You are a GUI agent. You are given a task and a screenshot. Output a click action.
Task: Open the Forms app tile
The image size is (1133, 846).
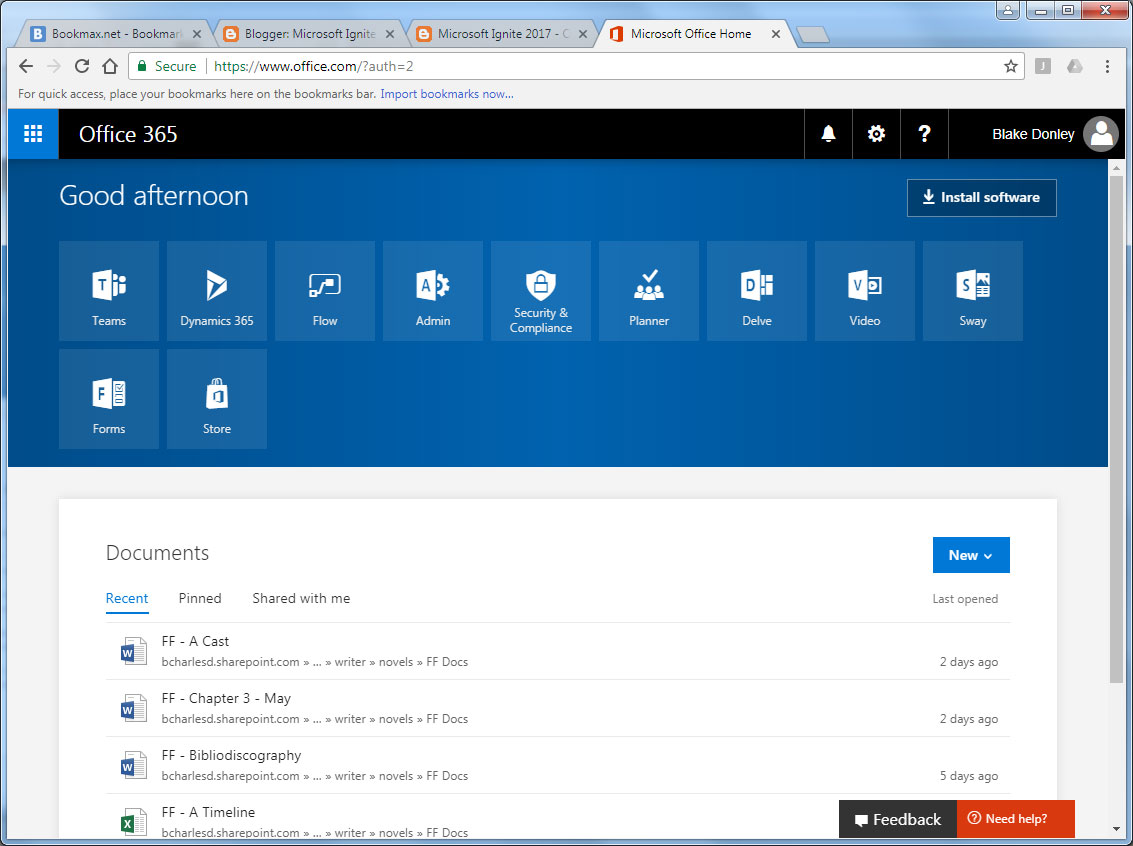(x=109, y=399)
